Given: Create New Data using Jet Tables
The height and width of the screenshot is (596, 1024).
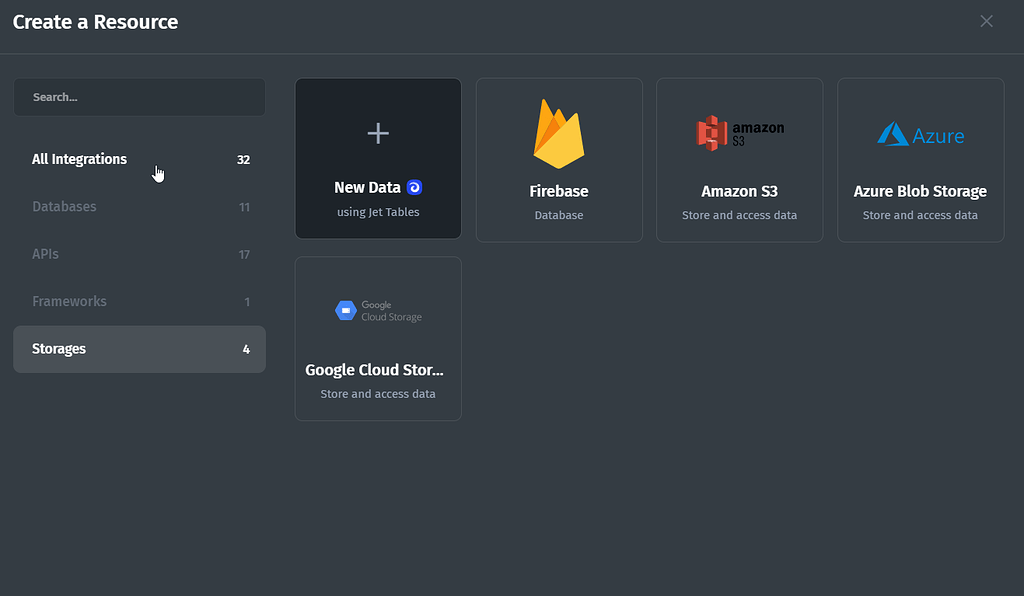Looking at the screenshot, I should [x=378, y=158].
